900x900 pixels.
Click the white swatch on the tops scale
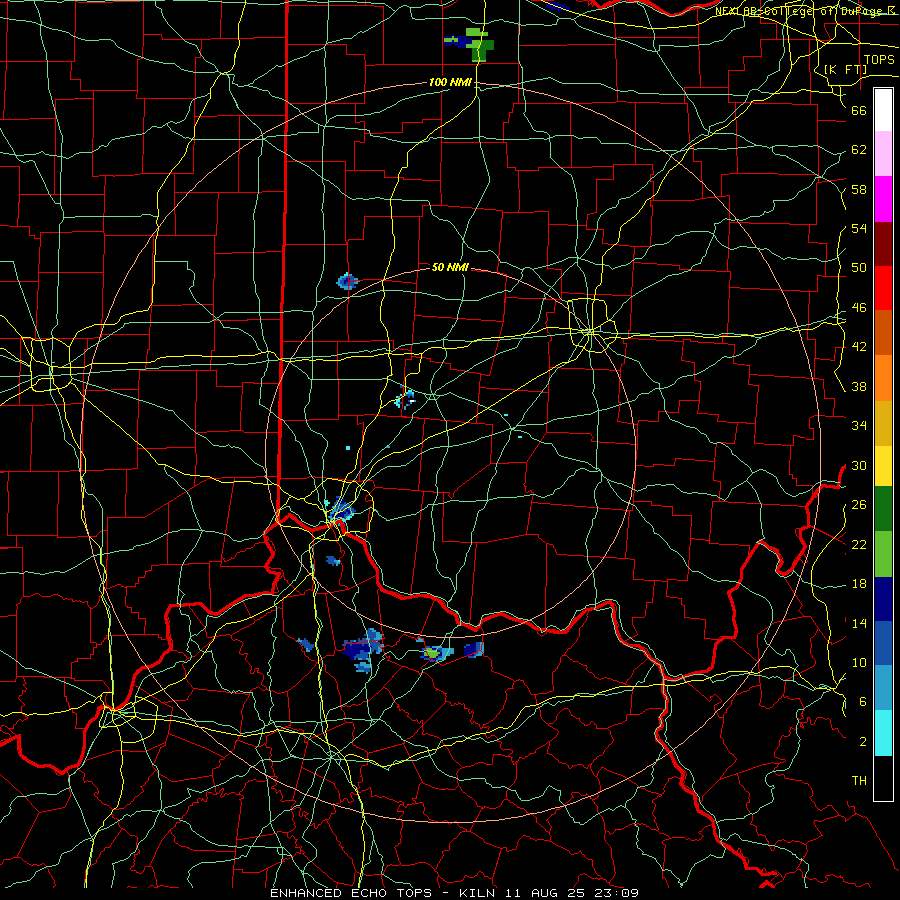[883, 110]
